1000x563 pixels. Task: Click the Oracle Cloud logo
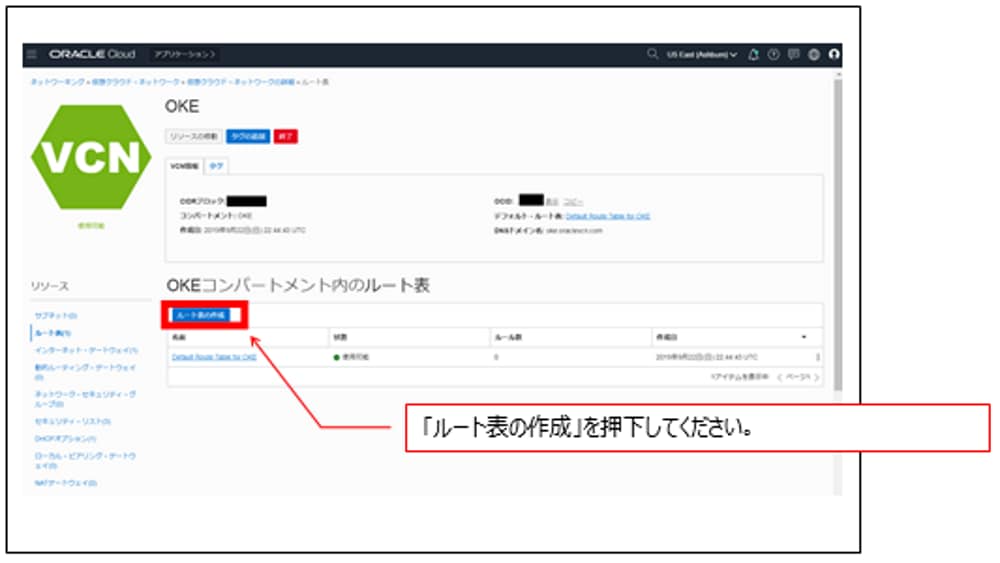point(92,54)
